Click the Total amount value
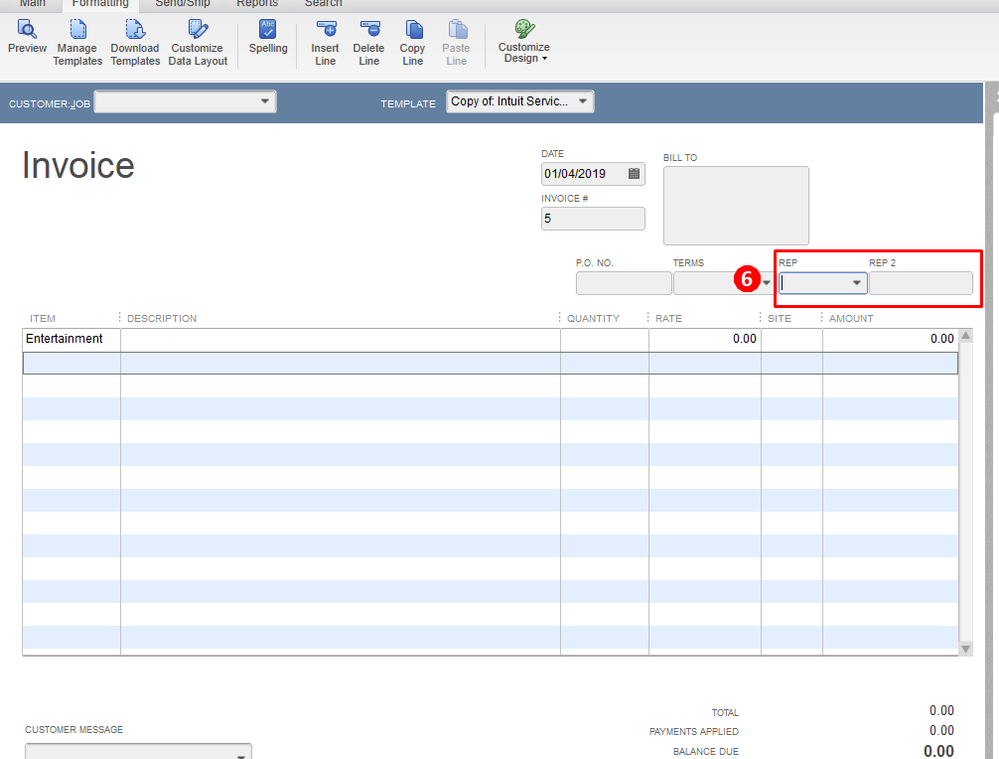Viewport: 999px width, 759px height. 942,711
